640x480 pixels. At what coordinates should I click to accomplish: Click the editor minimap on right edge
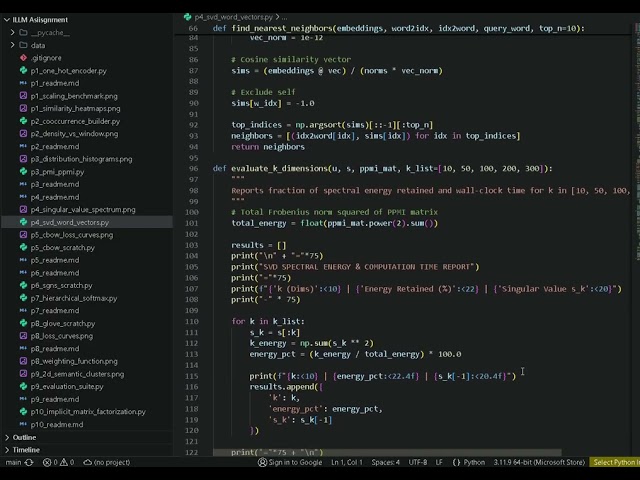click(637, 143)
